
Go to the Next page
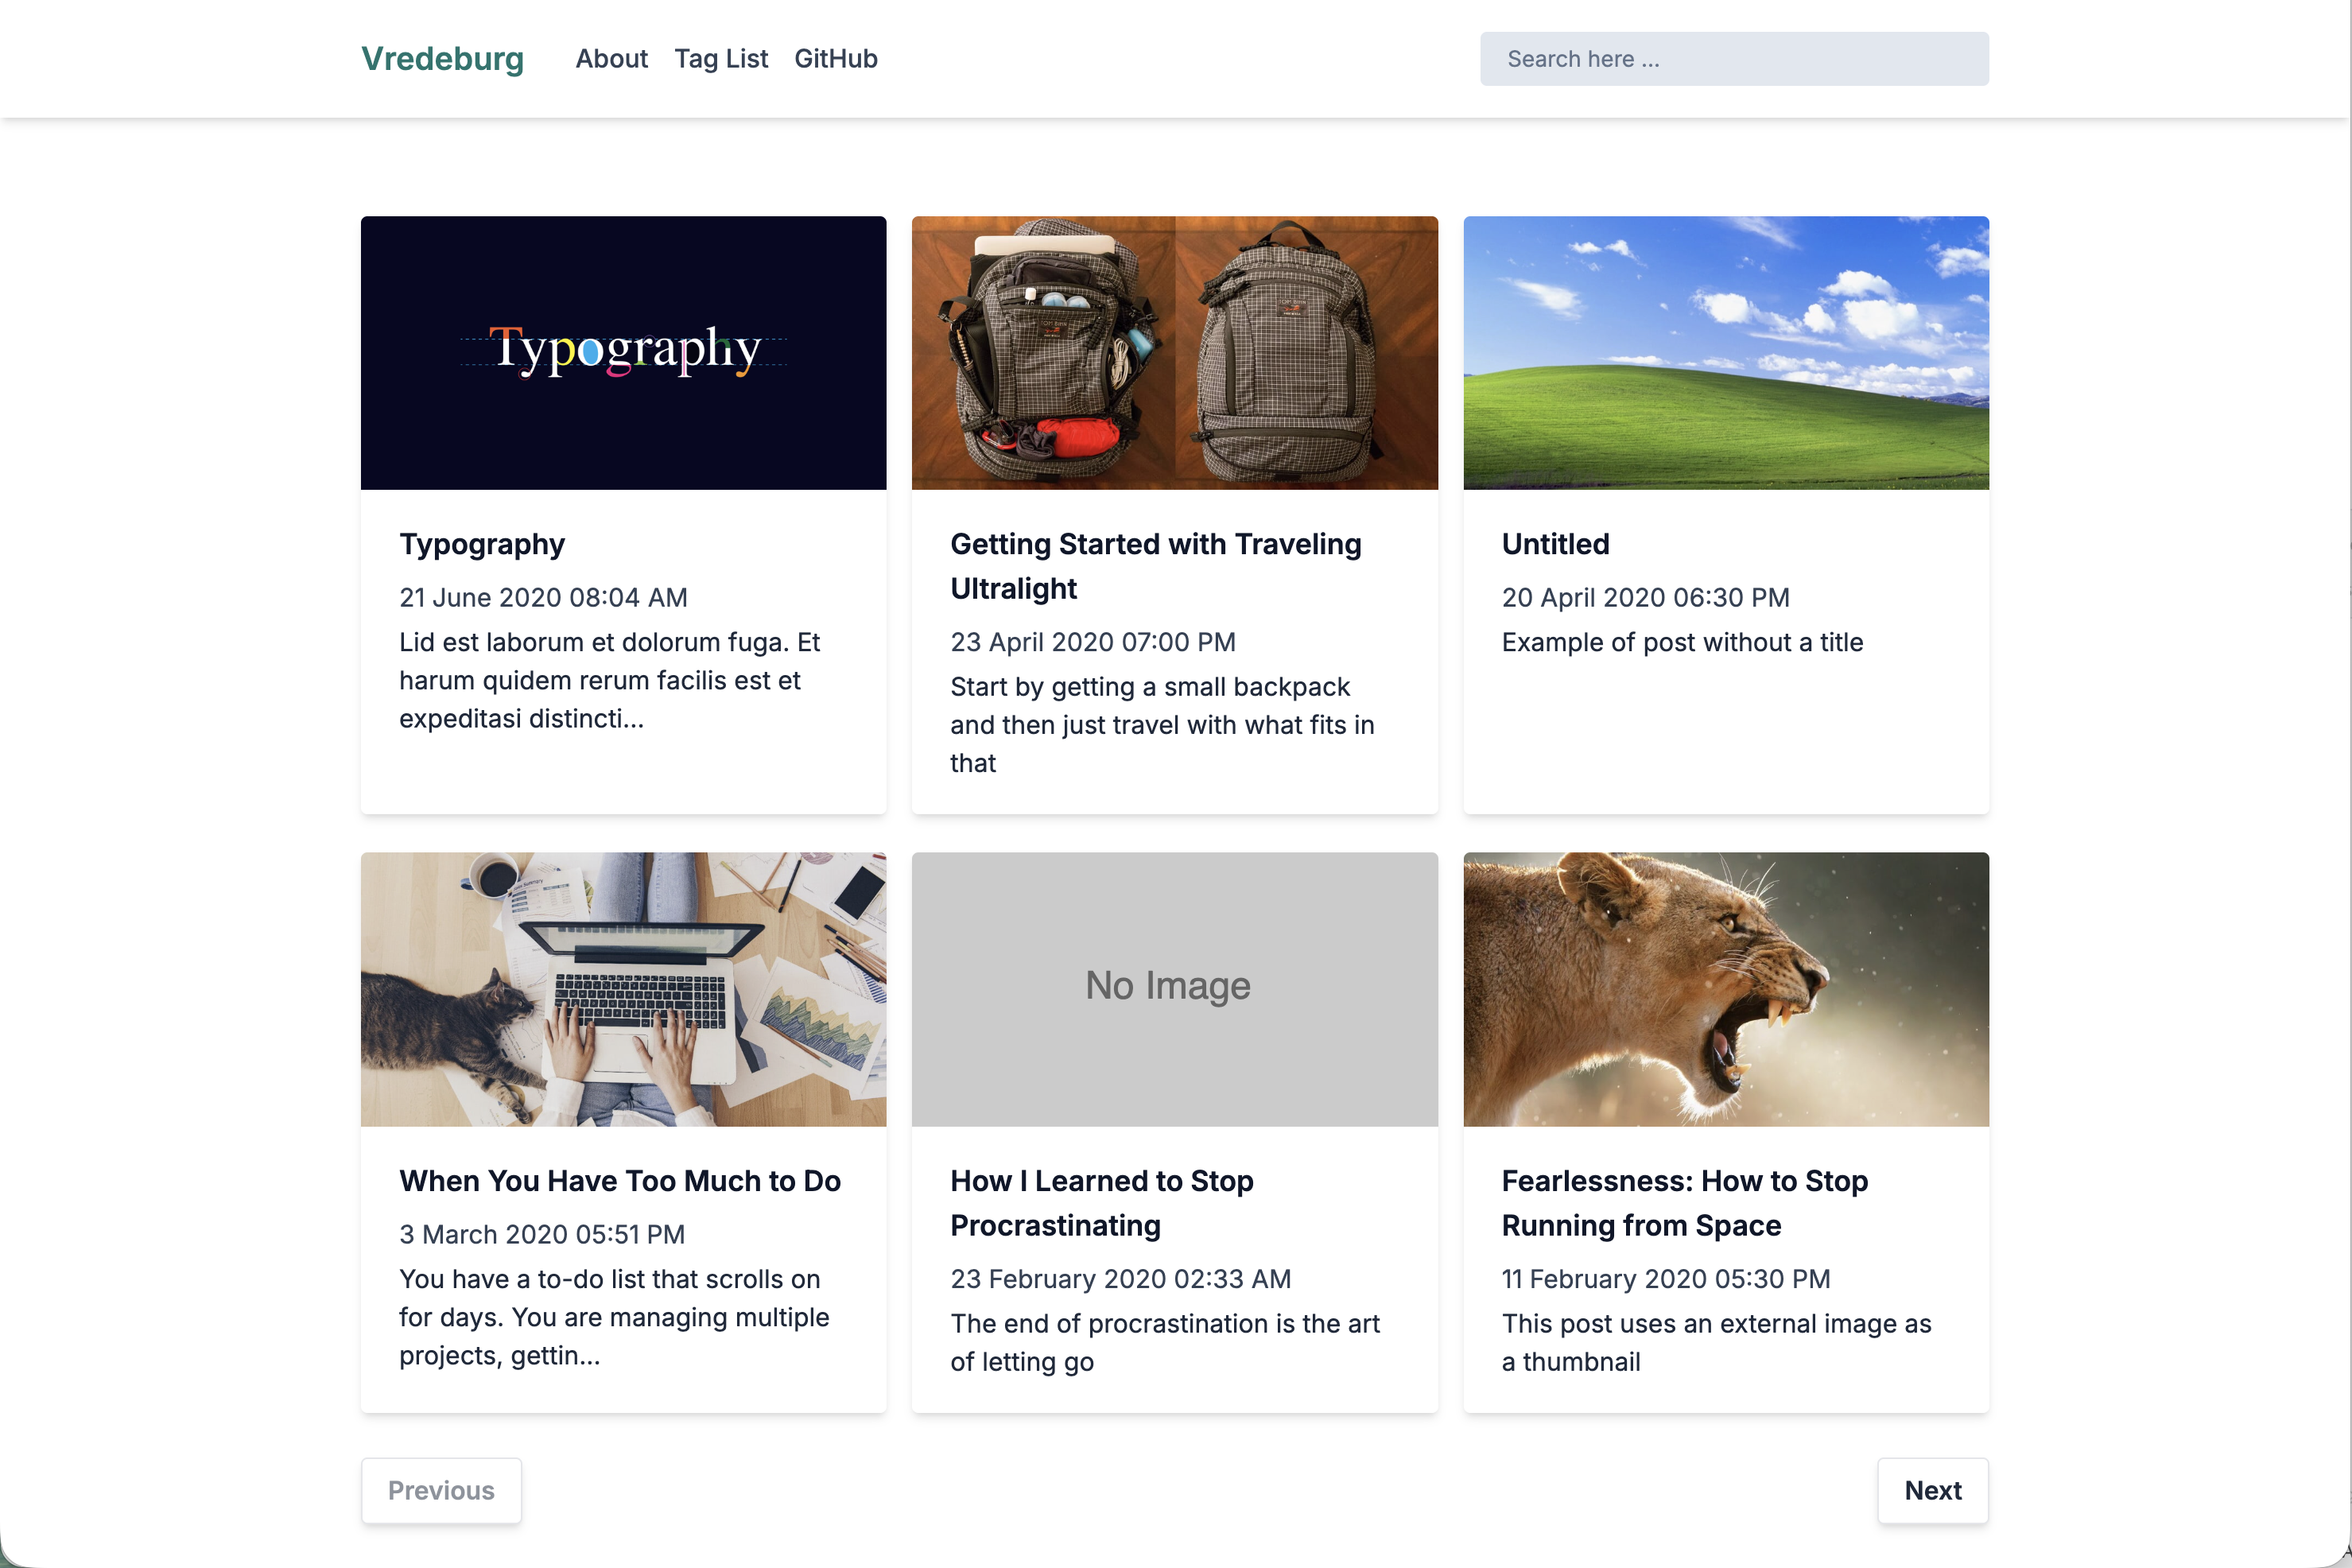pos(1932,1490)
